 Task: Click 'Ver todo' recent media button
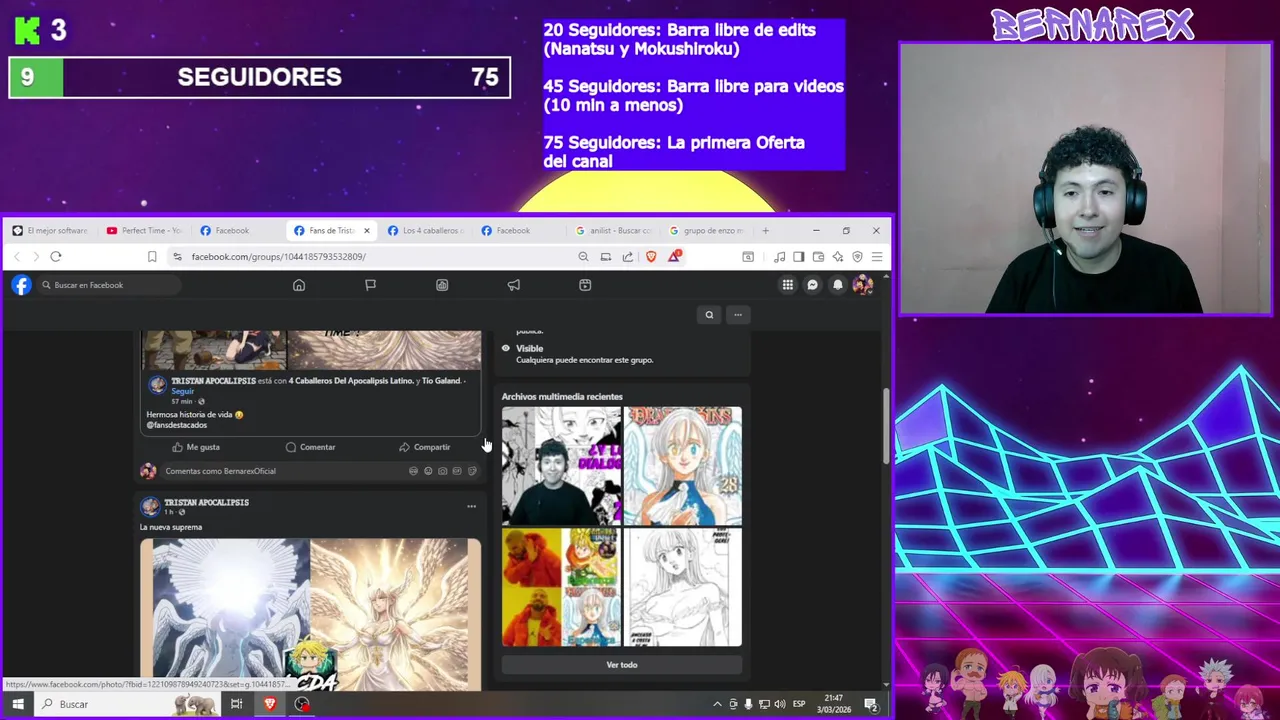[622, 665]
